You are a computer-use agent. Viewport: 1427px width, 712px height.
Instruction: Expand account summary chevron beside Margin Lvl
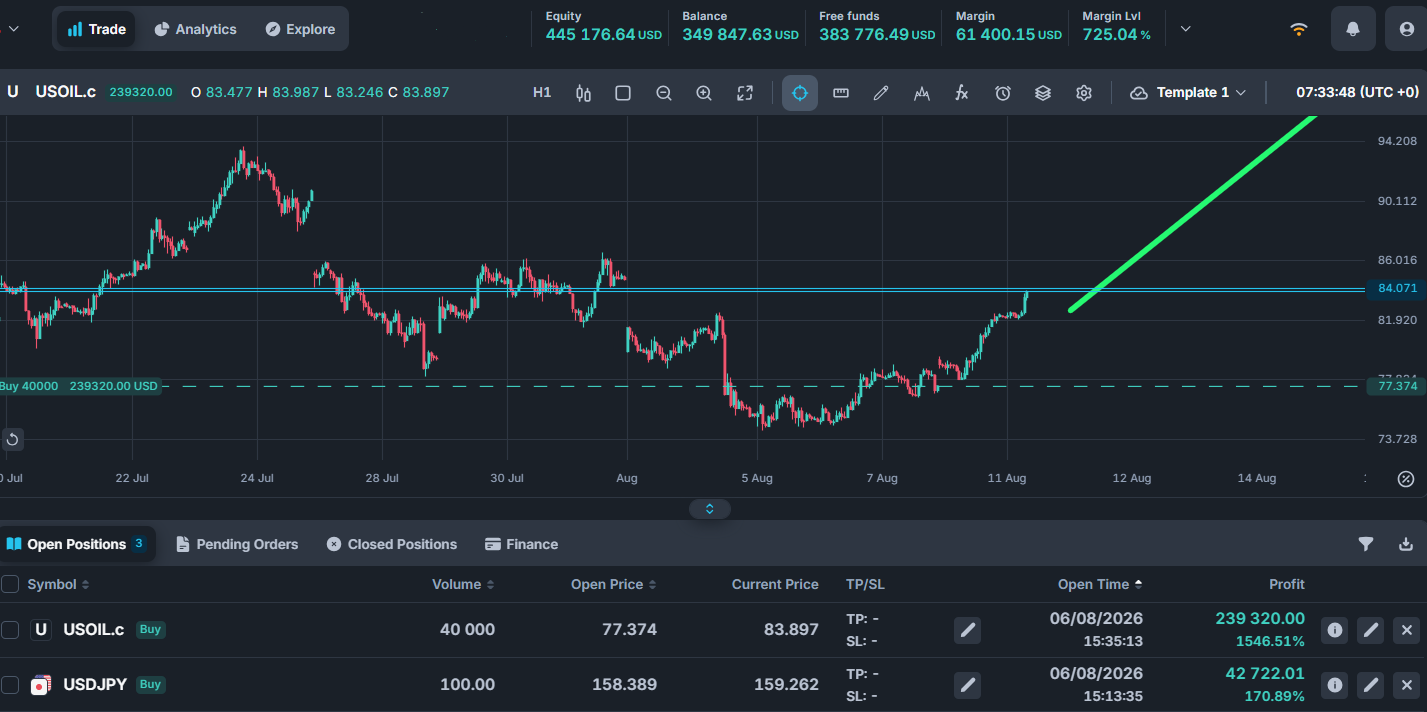point(1186,29)
